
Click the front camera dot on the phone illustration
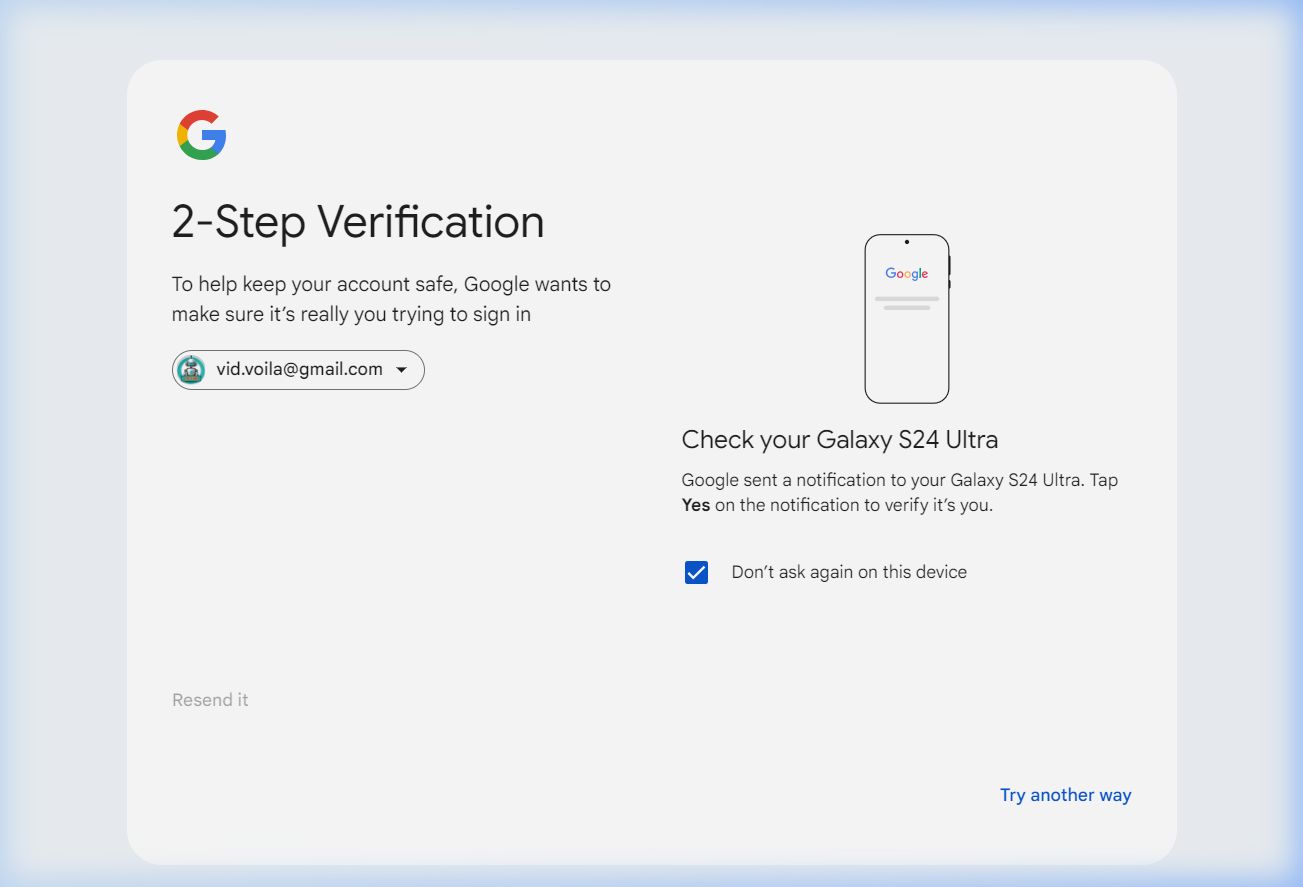tap(907, 242)
